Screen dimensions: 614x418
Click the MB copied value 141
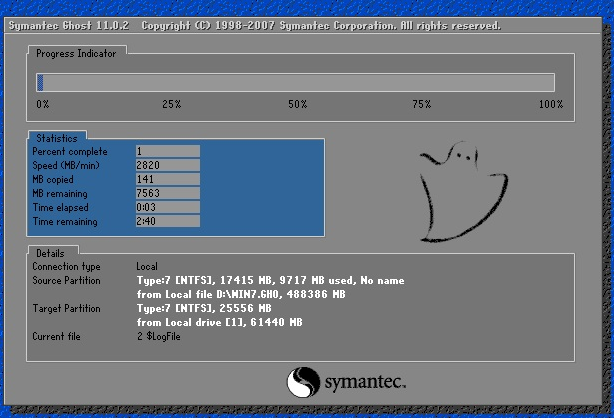168,179
